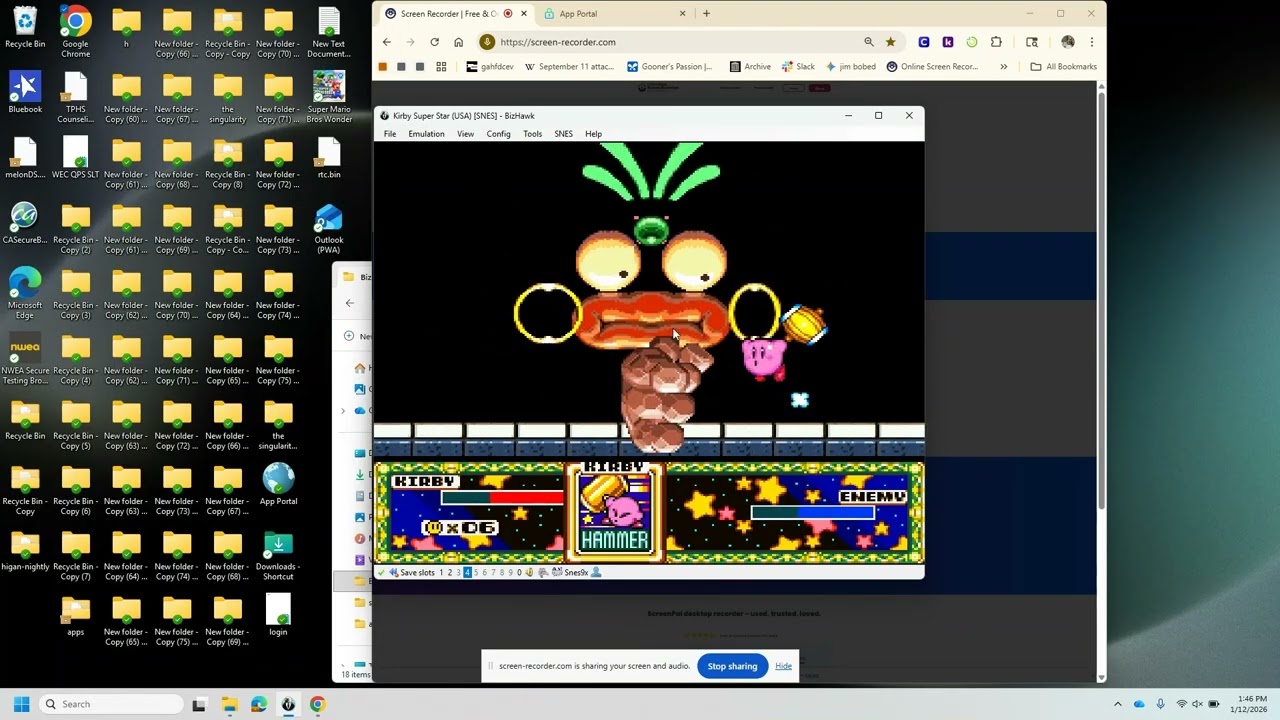
Task: Expand the hidden bookmarks overflow chevron
Action: click(x=1004, y=67)
